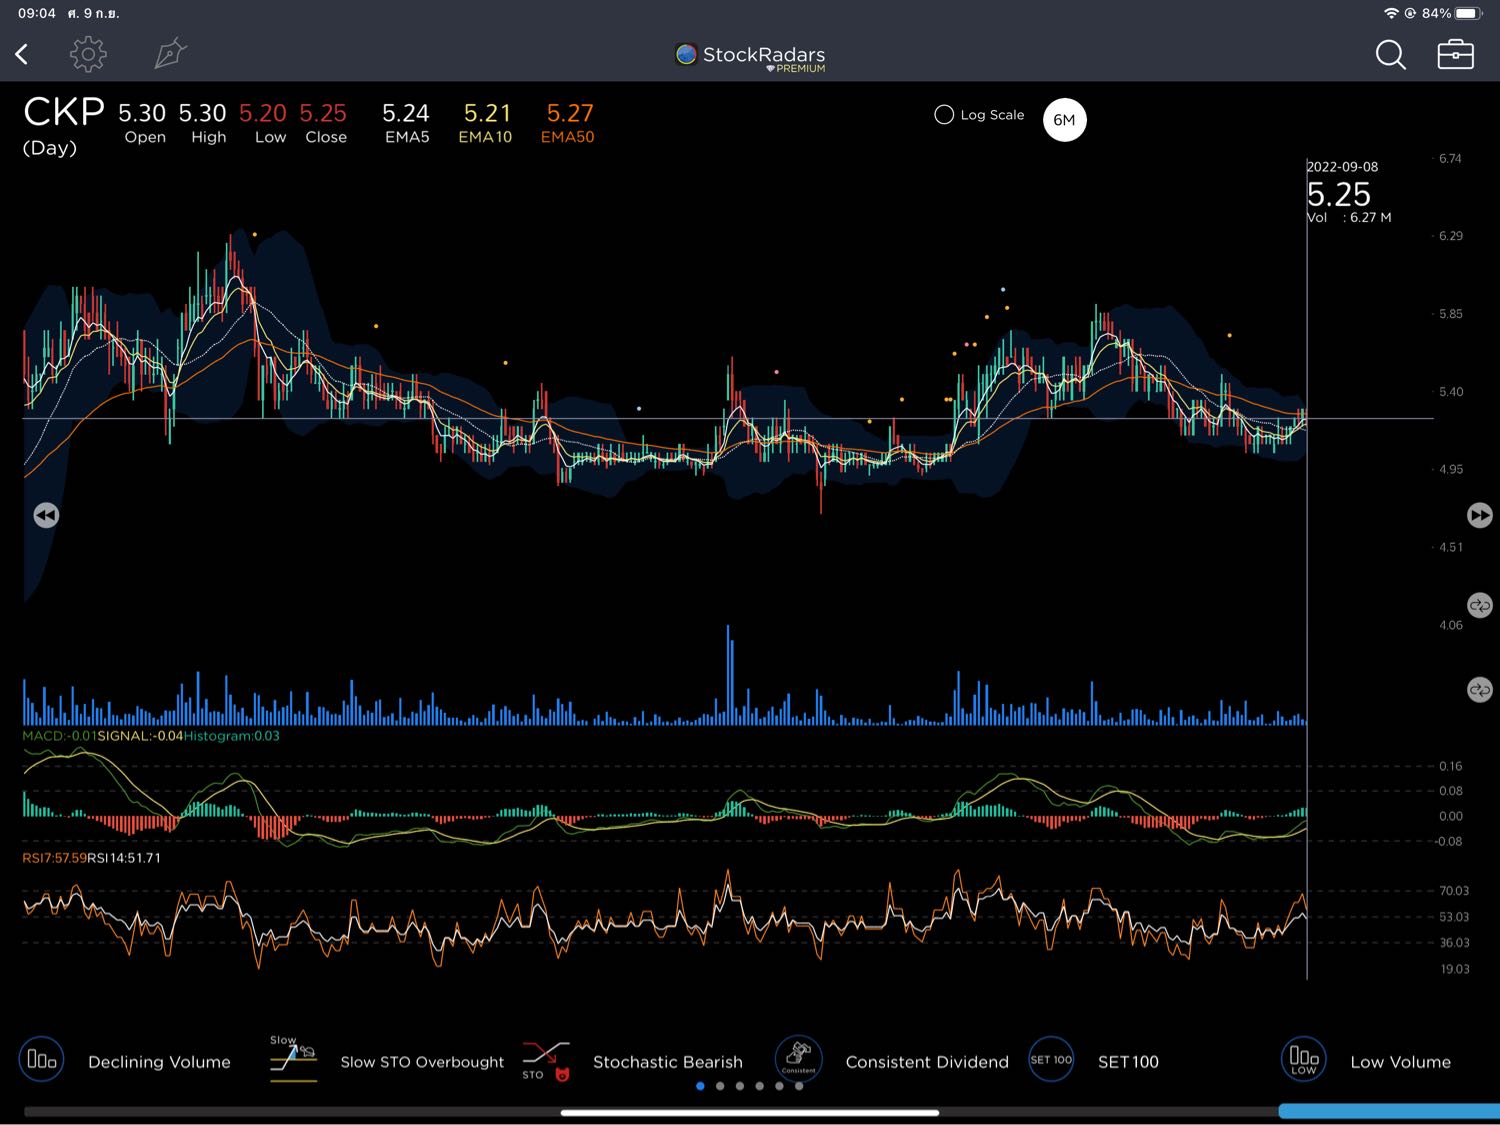Select the pen drawing tool
Viewport: 1500px width, 1125px height.
(170, 54)
